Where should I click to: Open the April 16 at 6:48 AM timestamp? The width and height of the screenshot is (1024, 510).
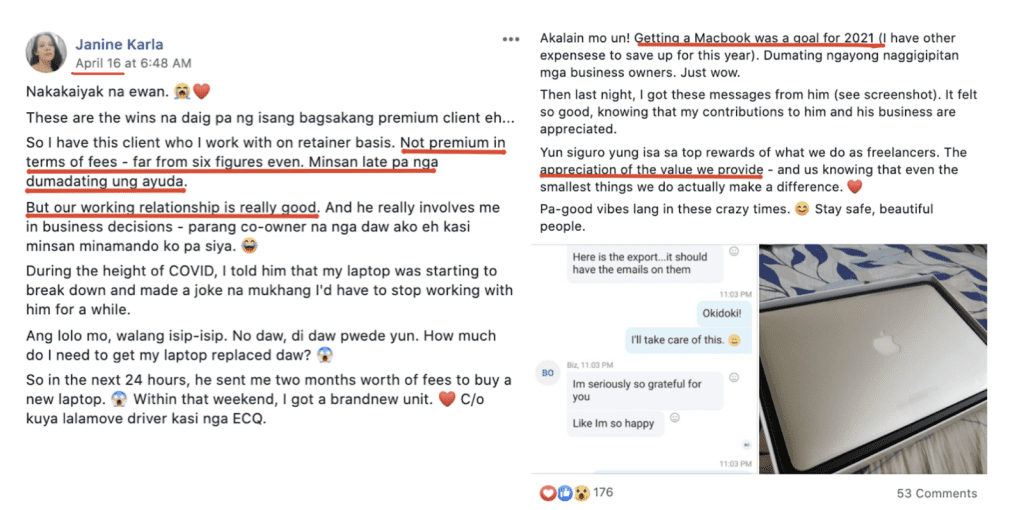(x=133, y=63)
